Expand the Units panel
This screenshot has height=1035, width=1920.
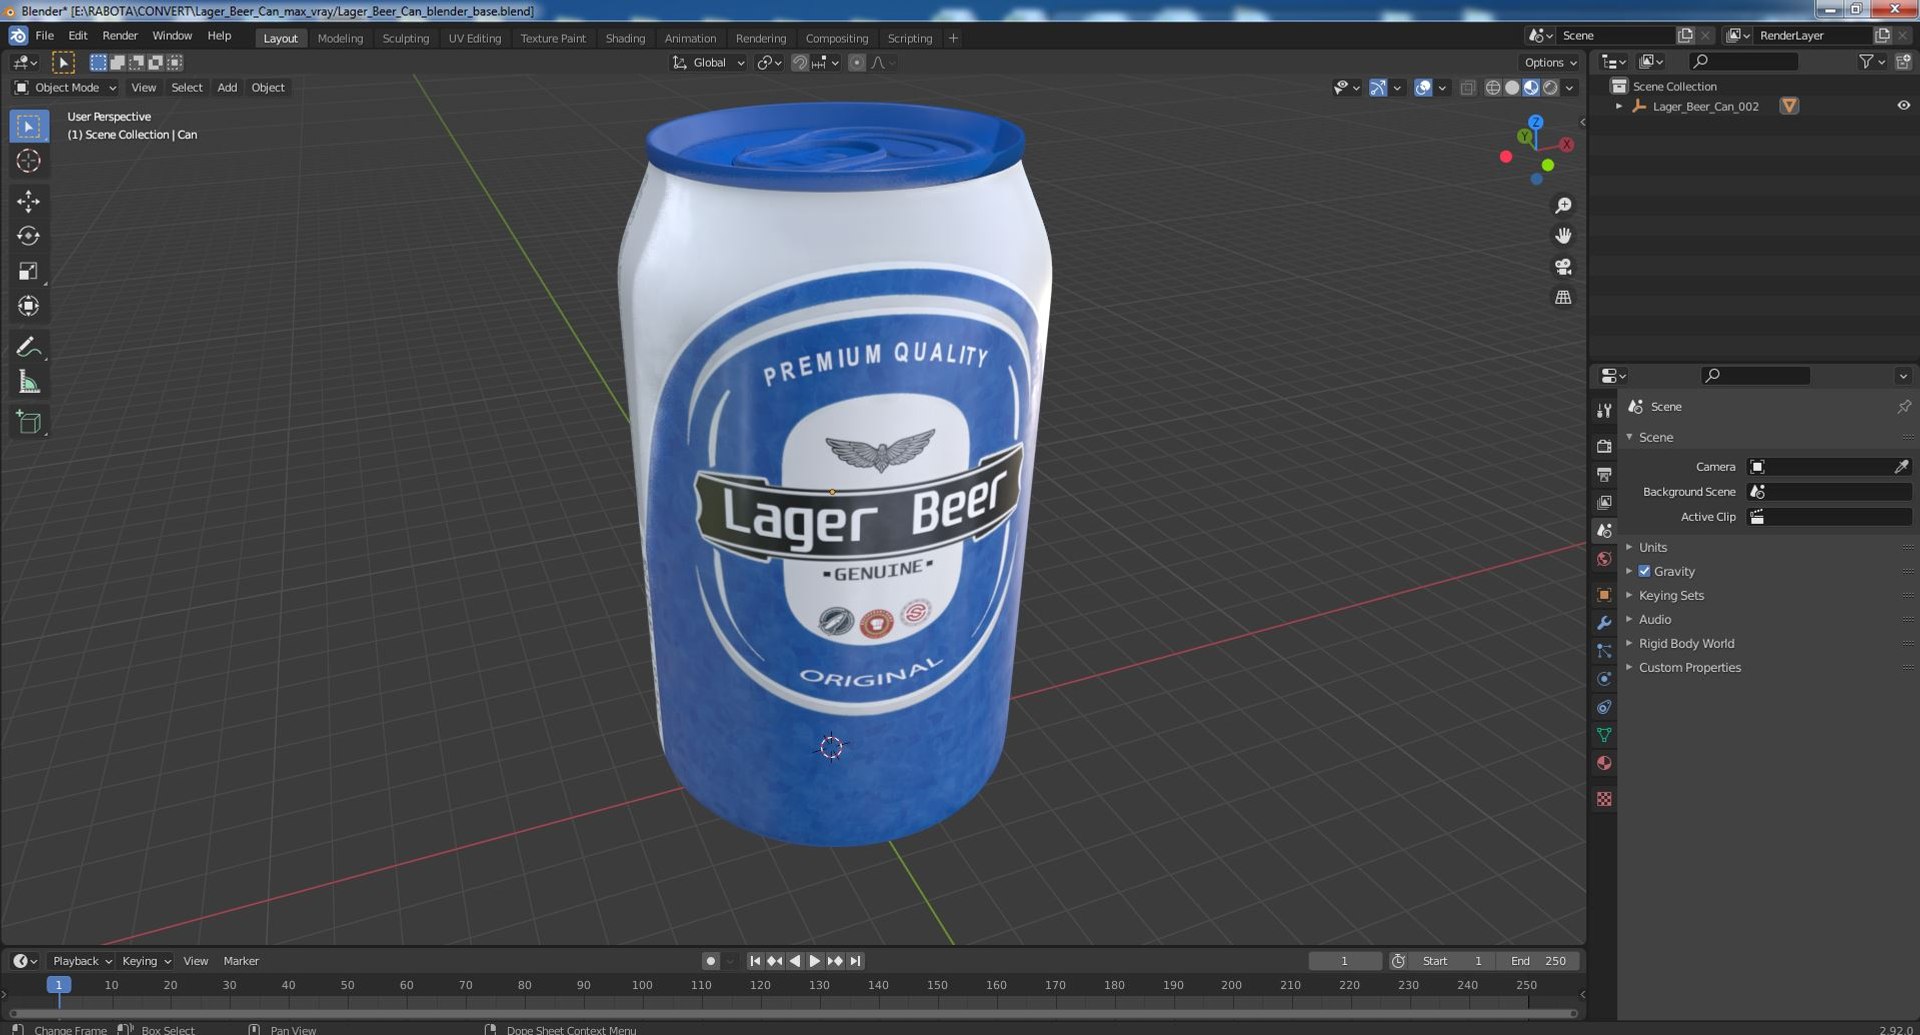(x=1652, y=548)
